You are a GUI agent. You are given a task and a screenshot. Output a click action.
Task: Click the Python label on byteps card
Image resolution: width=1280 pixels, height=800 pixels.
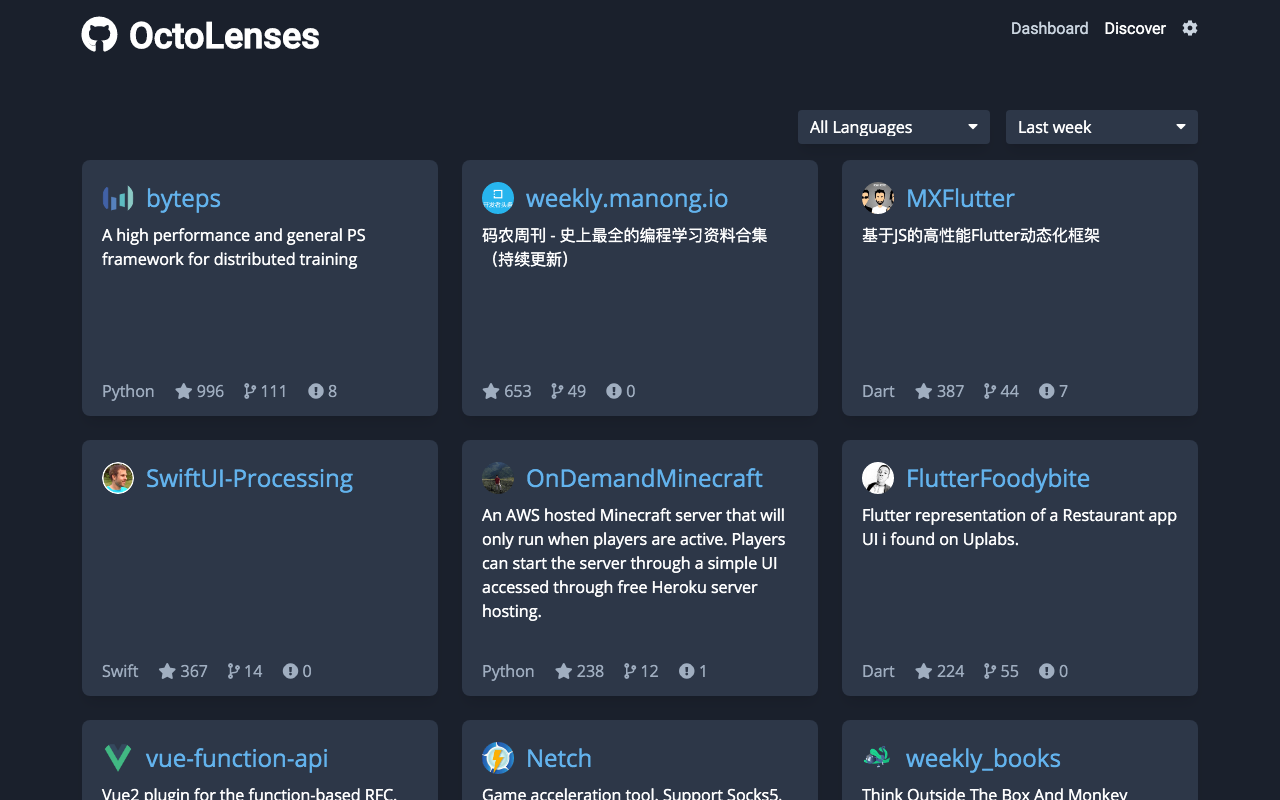128,391
